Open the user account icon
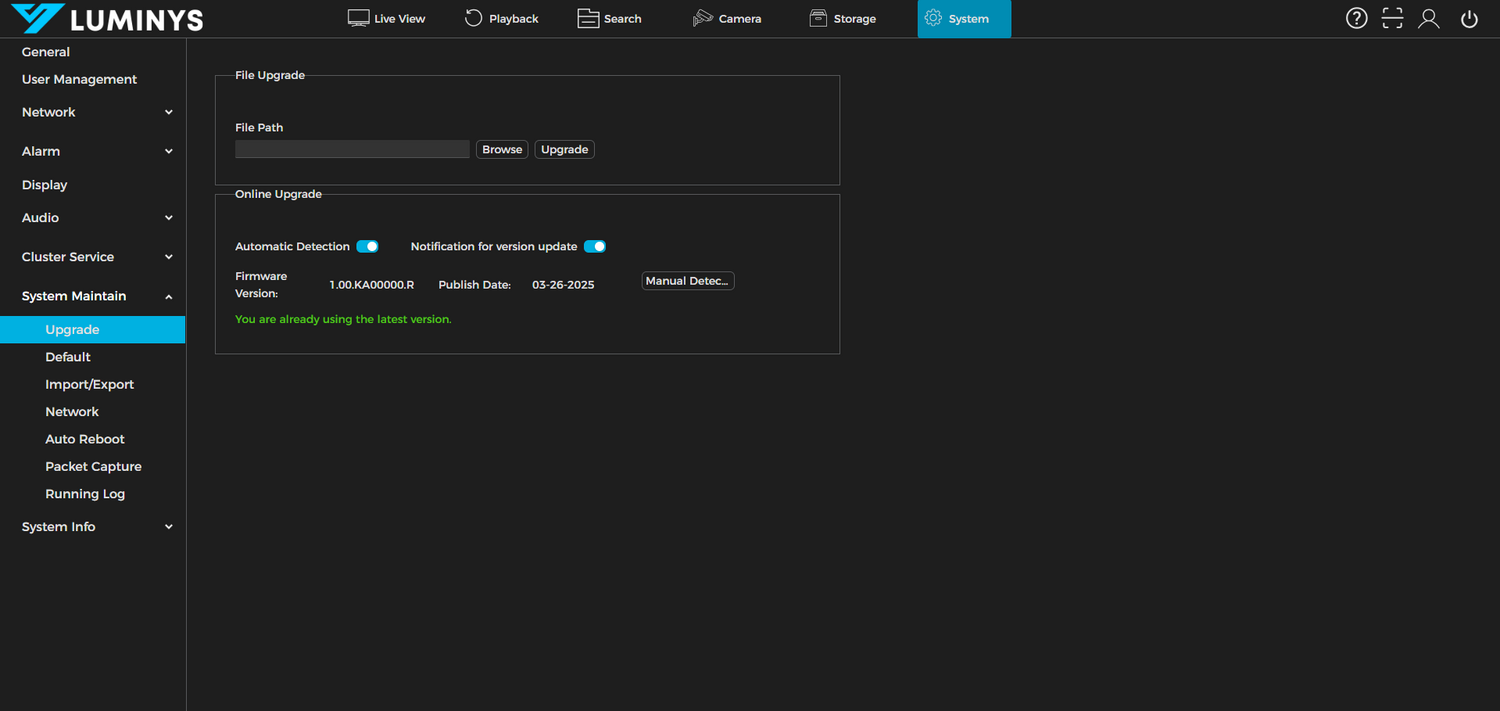 pyautogui.click(x=1428, y=18)
